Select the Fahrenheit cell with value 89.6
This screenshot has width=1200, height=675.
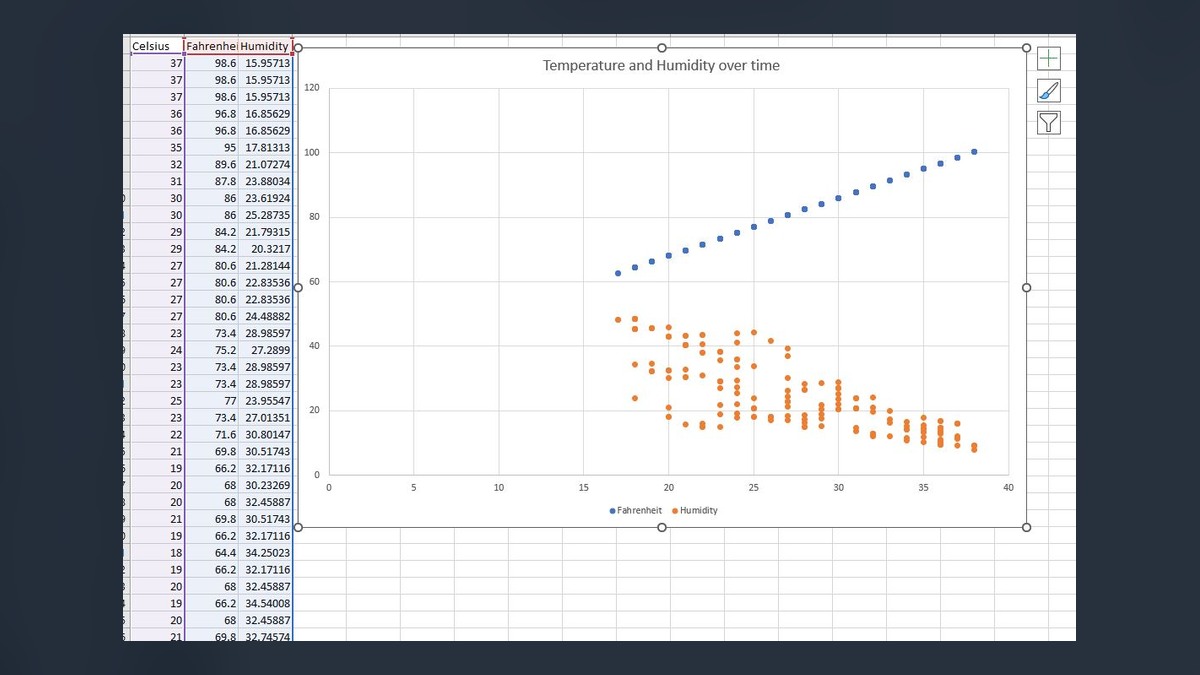[x=211, y=164]
